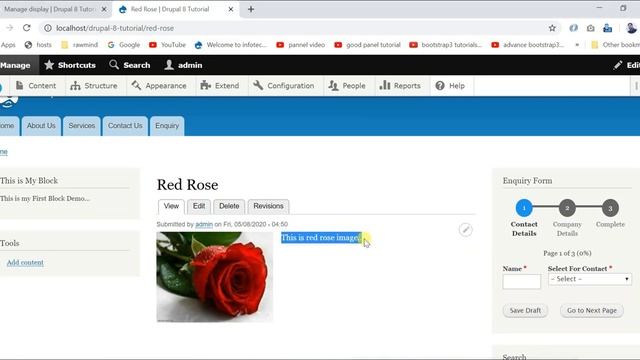Image resolution: width=640 pixels, height=360 pixels.
Task: Open the admin toolbar Search
Action: [x=130, y=65]
